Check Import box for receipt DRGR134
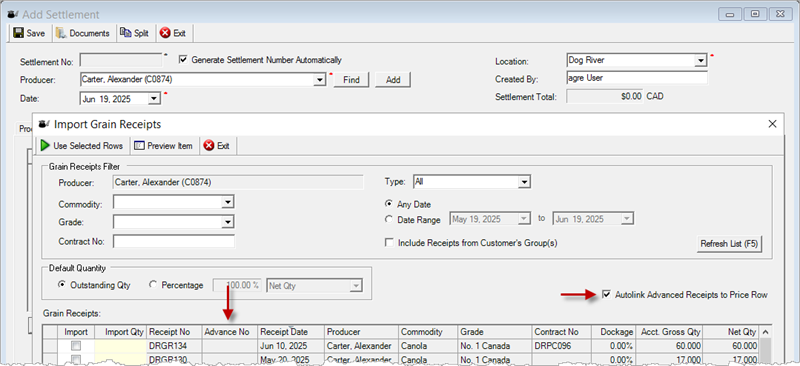Image resolution: width=800 pixels, height=366 pixels. point(76,346)
